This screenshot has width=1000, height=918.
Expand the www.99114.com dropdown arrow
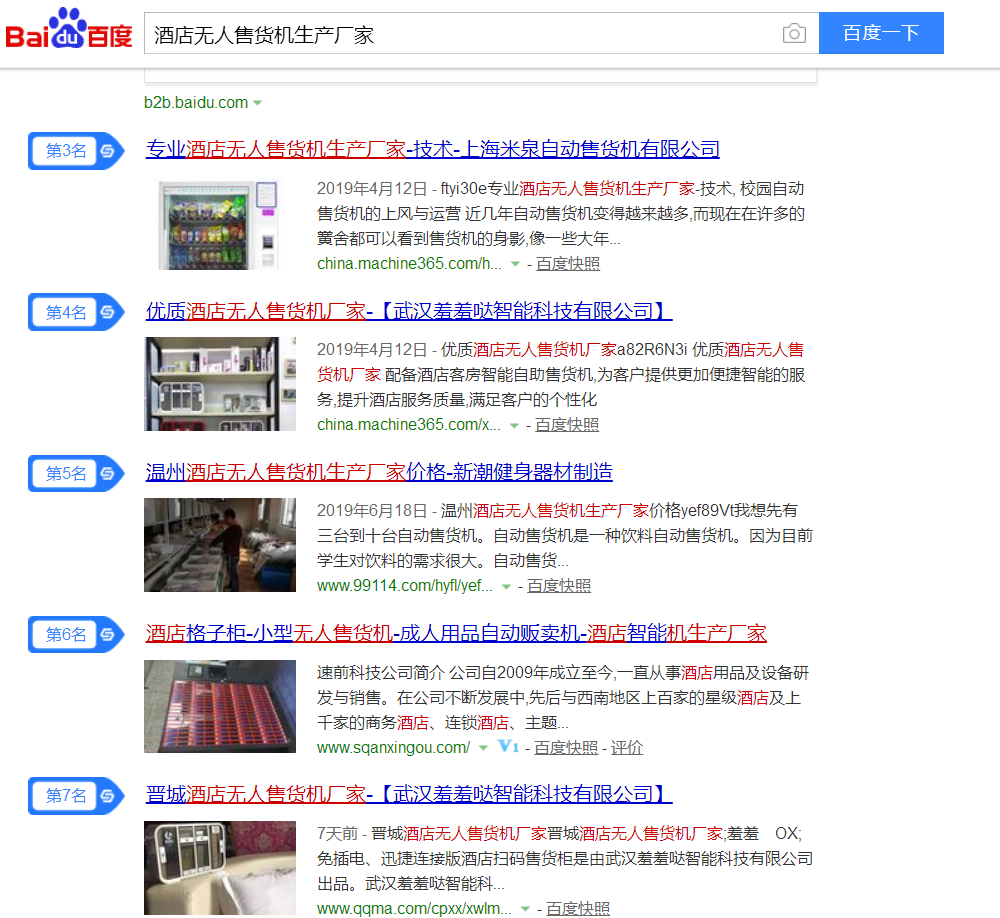pyautogui.click(x=506, y=586)
